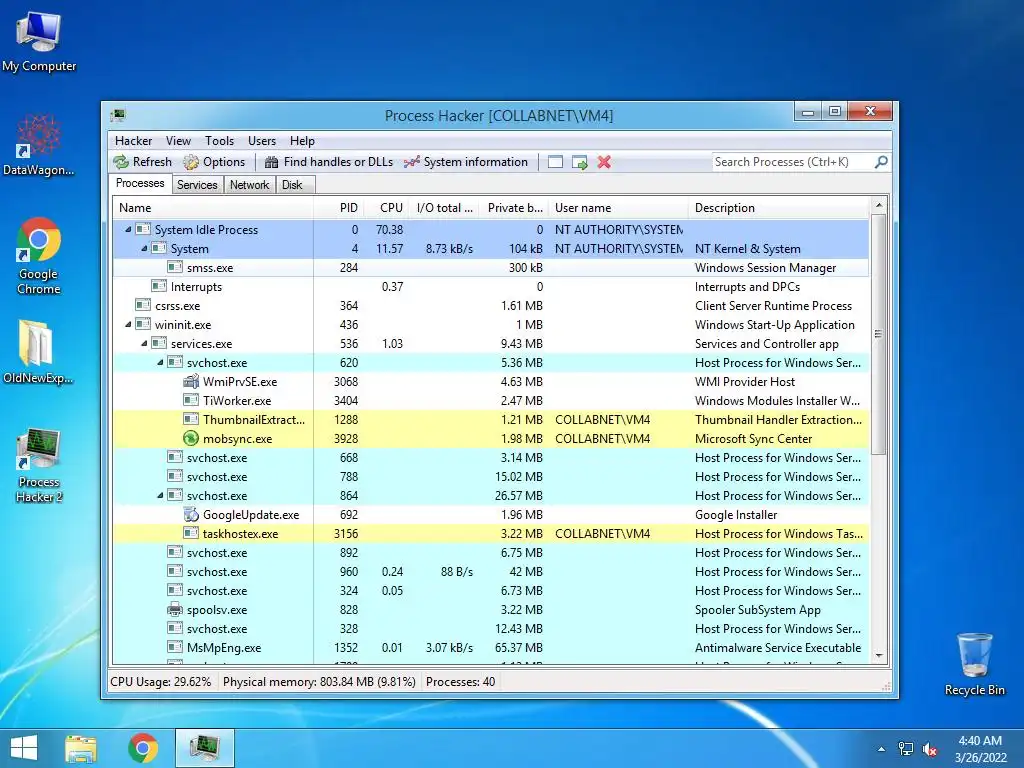Viewport: 1024px width, 768px height.
Task: Open the Process Hacker window icon menu
Action: pyautogui.click(x=118, y=116)
